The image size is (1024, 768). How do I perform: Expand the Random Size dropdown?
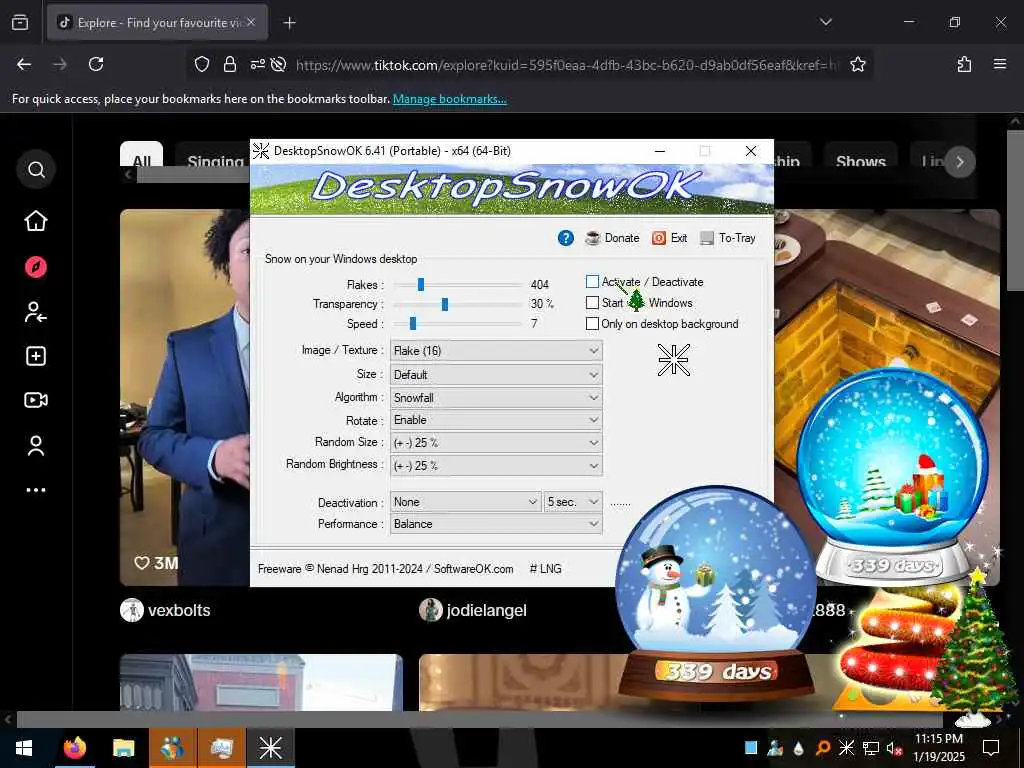(x=496, y=443)
